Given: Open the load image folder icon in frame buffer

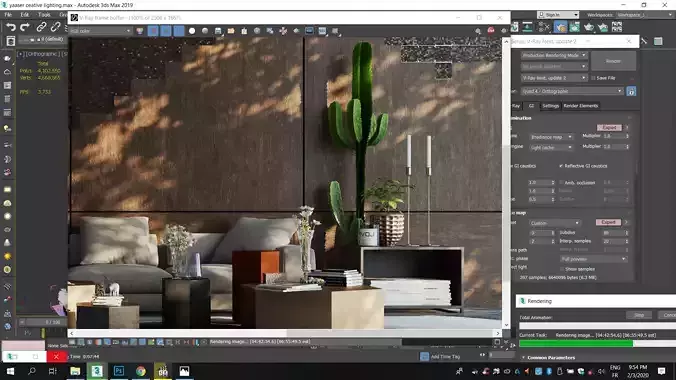Looking at the screenshot, I should pos(231,31).
